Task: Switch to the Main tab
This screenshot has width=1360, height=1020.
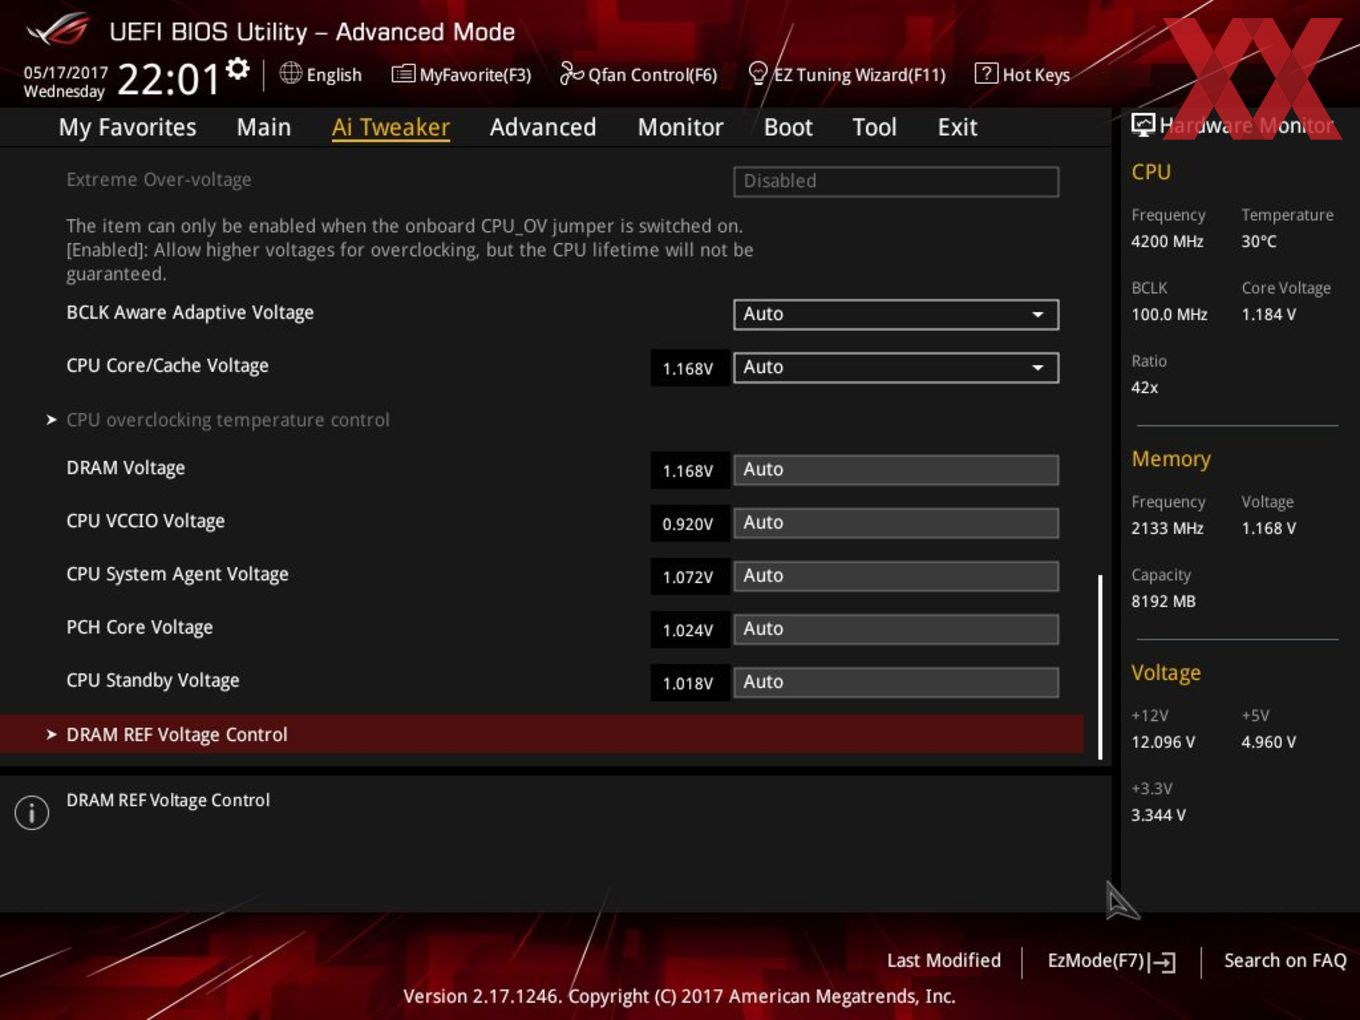Action: tap(264, 127)
